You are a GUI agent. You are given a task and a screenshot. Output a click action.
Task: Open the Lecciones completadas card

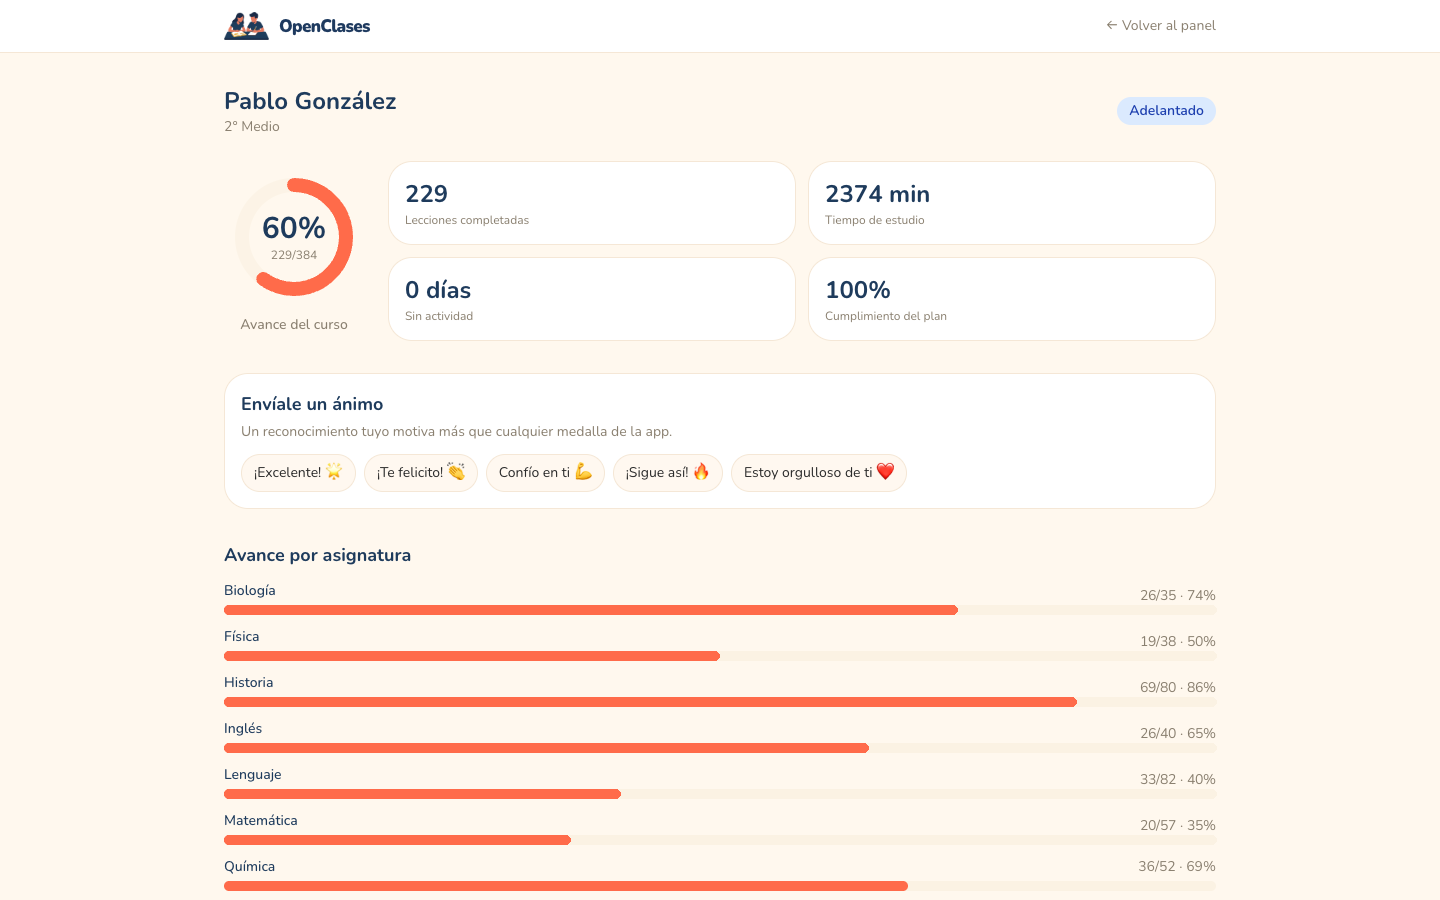[x=592, y=203]
